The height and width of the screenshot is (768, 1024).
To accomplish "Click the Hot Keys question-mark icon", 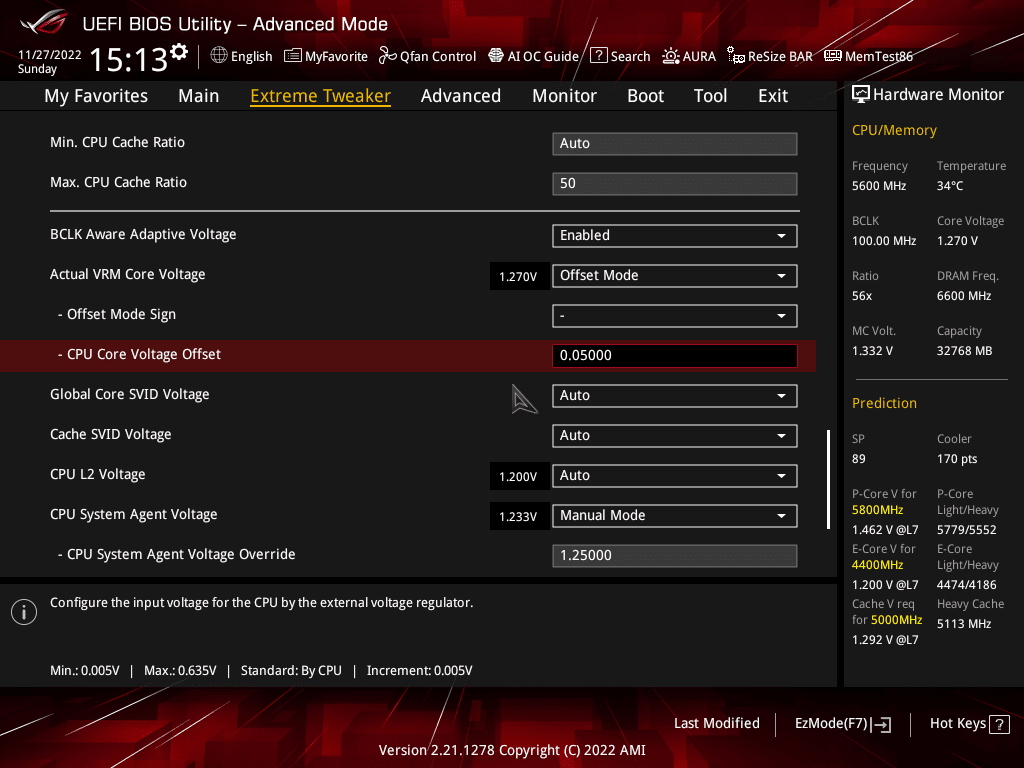I will pos(999,724).
